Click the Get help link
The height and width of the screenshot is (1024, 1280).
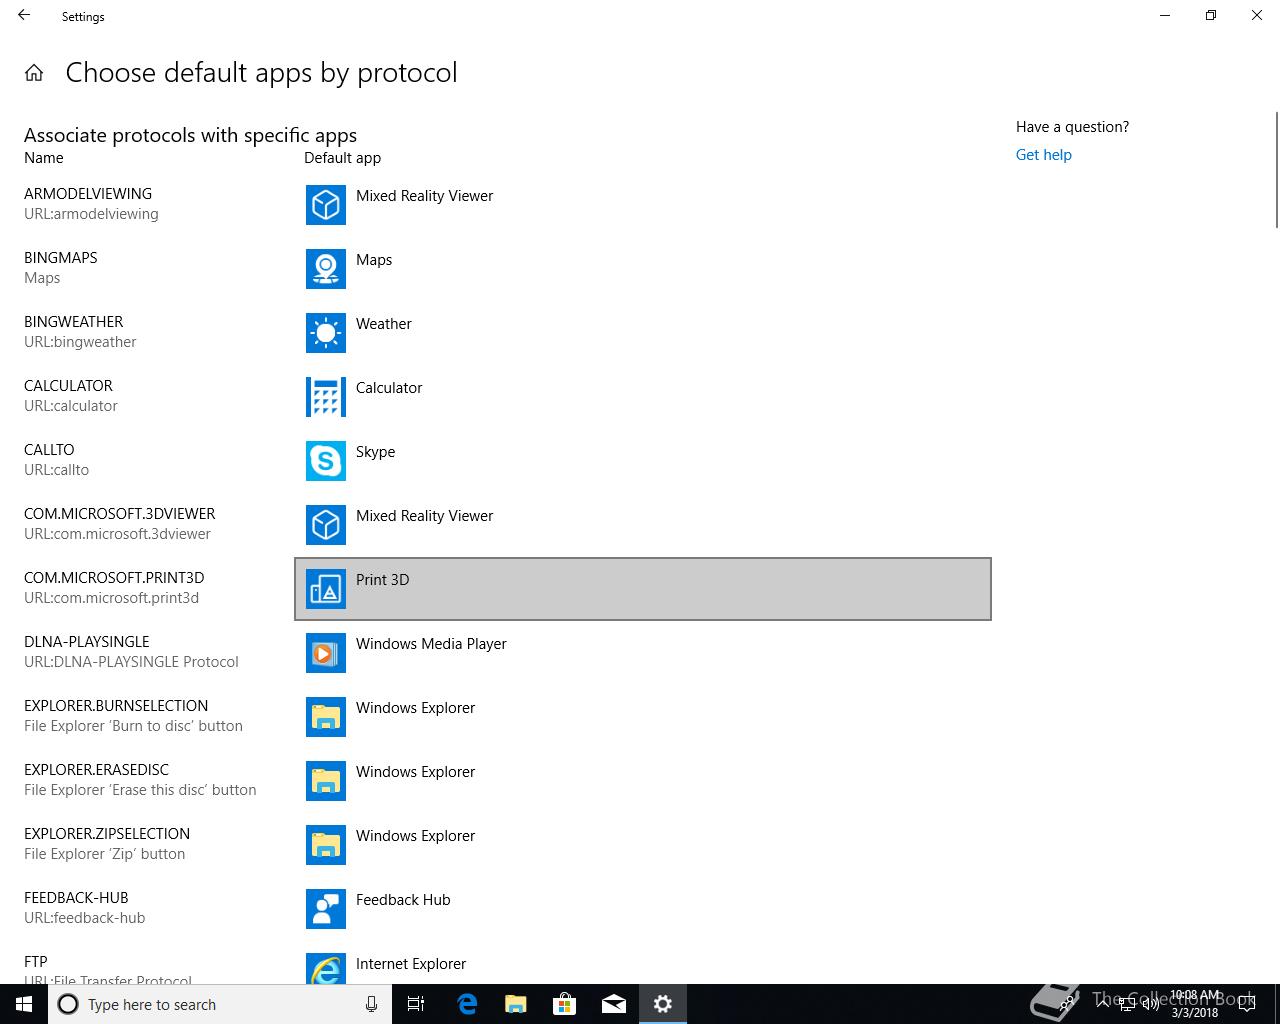[x=1043, y=155]
